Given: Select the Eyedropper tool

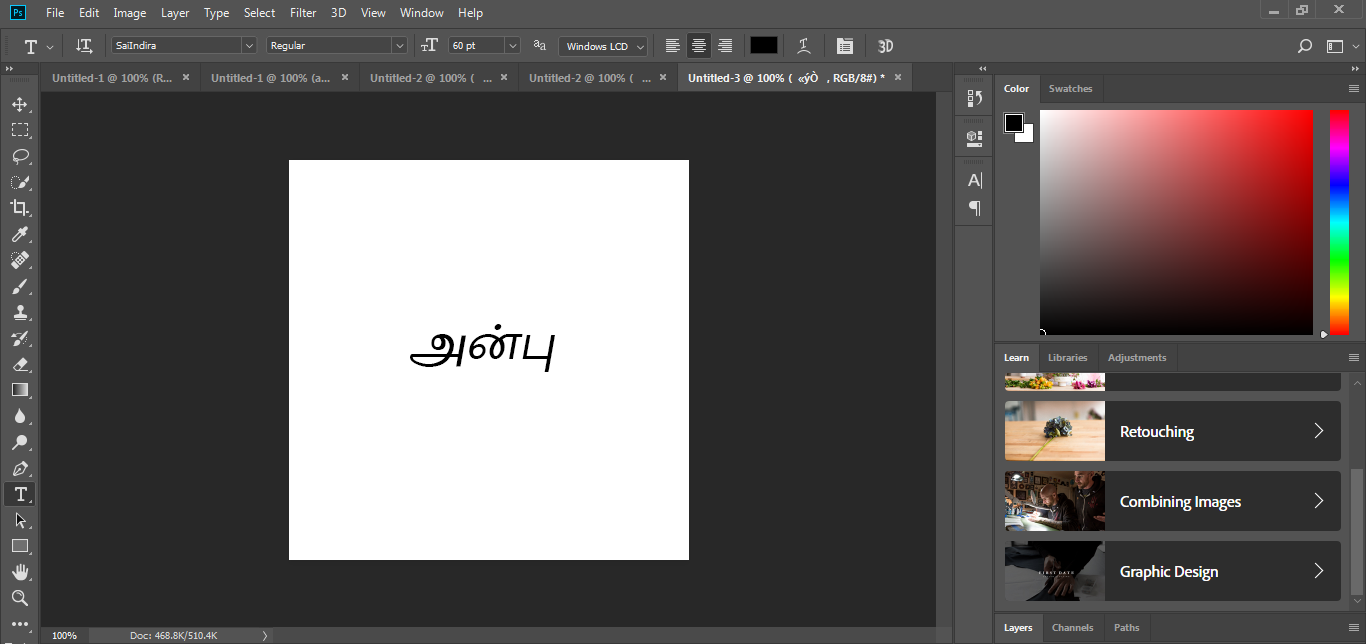Looking at the screenshot, I should click(x=20, y=234).
